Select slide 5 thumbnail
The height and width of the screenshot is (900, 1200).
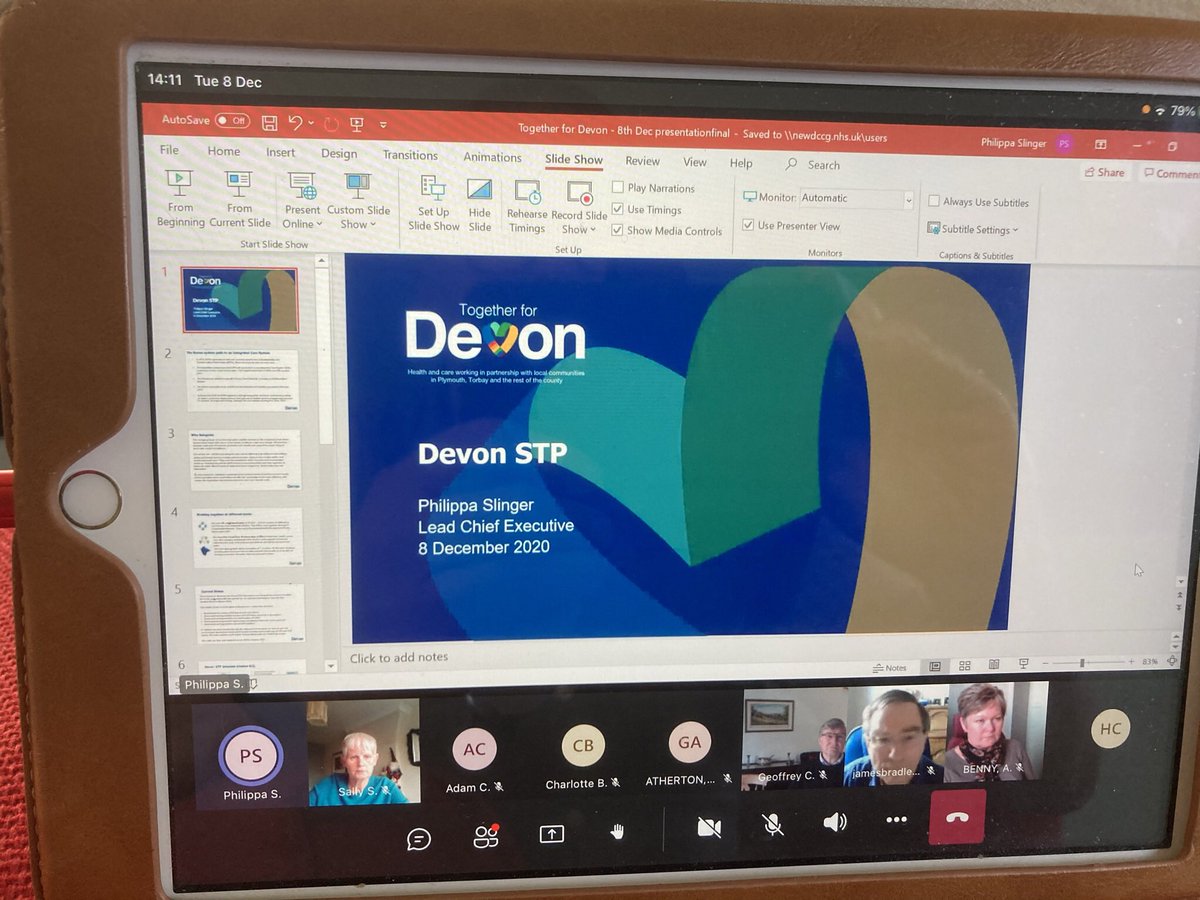coord(248,613)
